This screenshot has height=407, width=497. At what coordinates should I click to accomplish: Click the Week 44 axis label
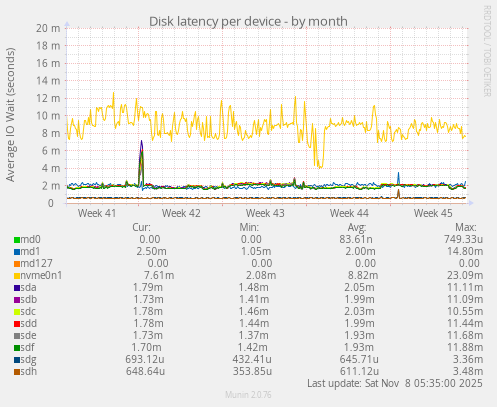349,213
